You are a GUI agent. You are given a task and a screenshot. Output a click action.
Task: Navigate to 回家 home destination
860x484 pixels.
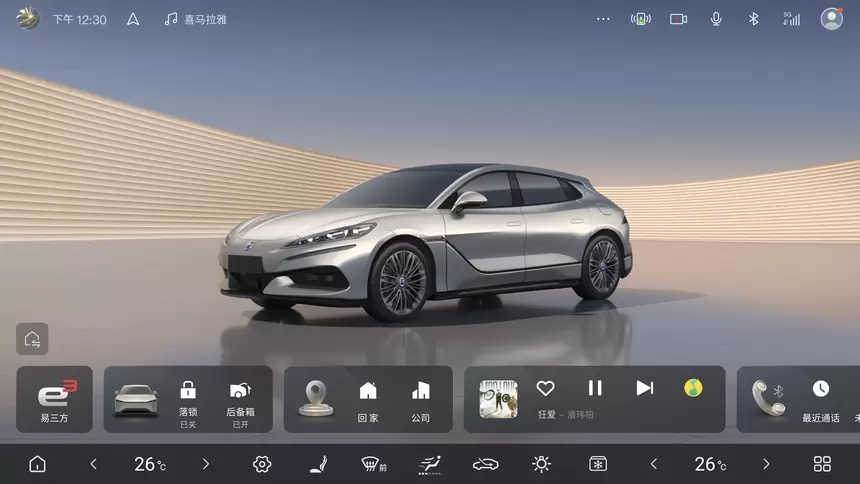[x=368, y=398]
